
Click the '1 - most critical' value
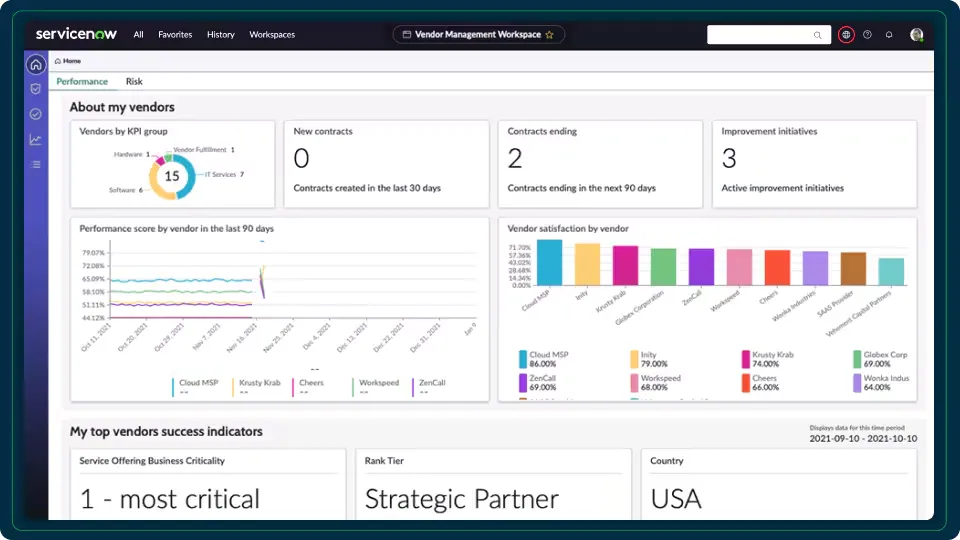pos(170,499)
